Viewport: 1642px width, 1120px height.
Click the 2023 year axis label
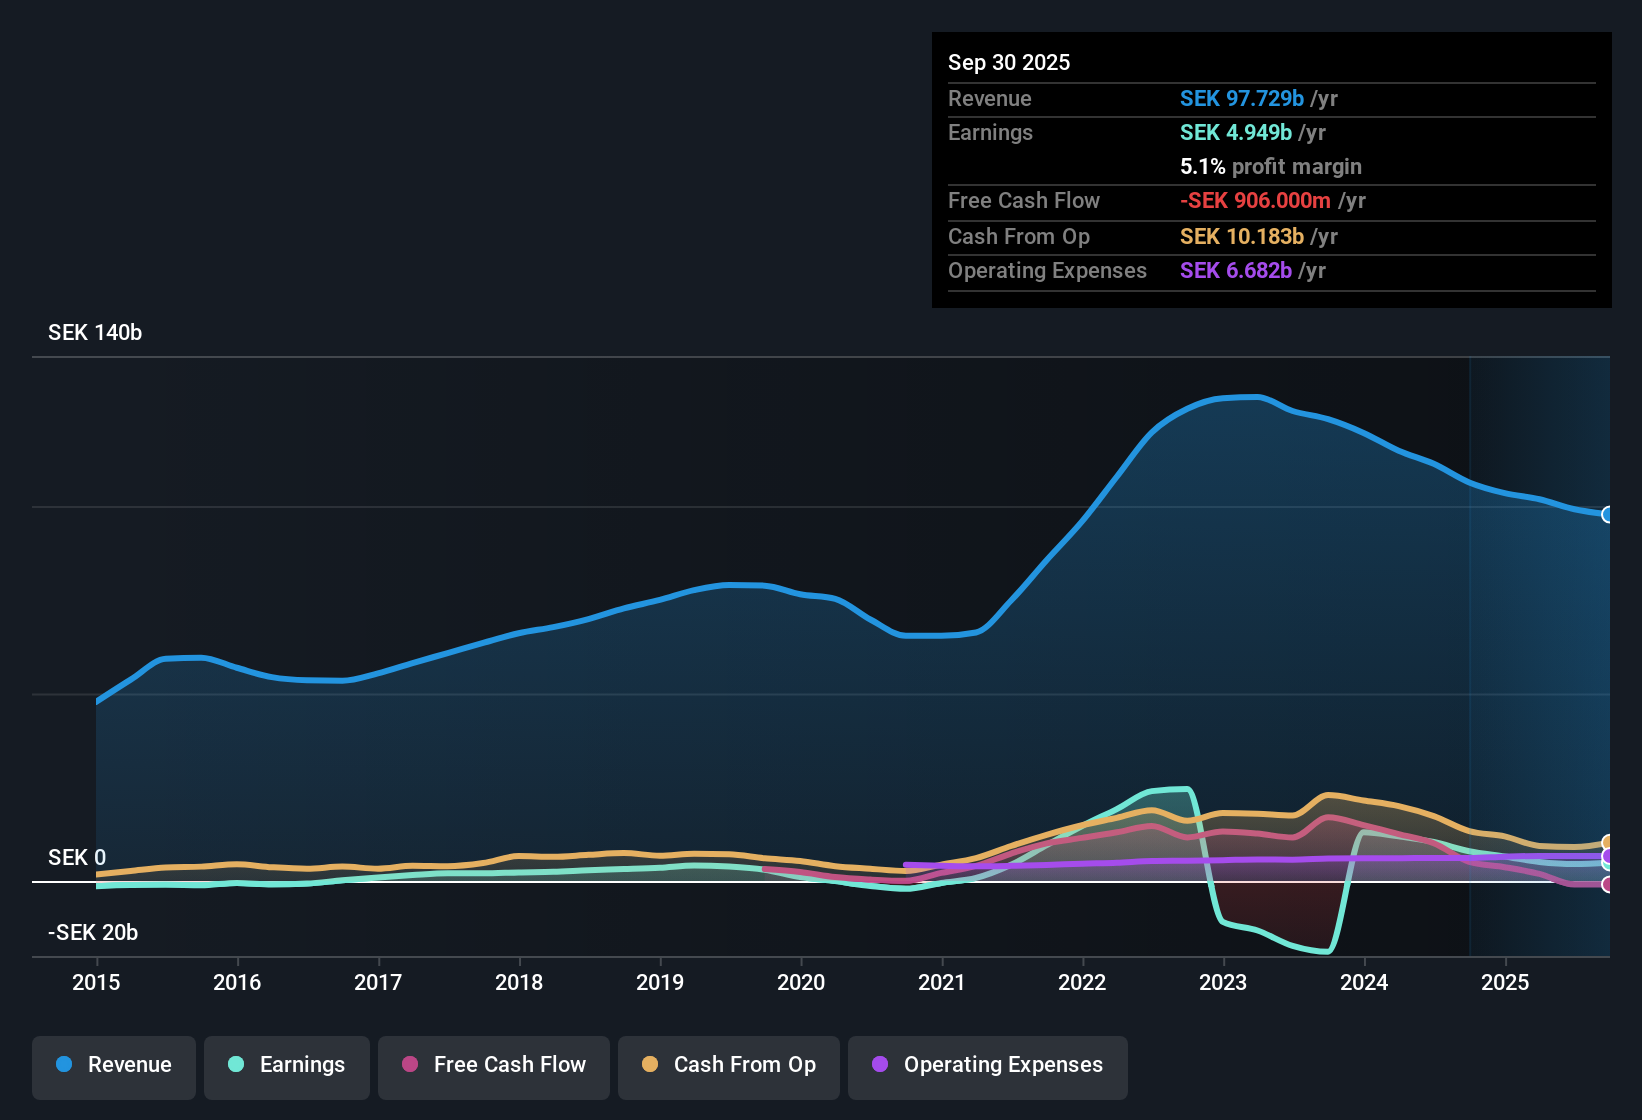tap(1224, 983)
